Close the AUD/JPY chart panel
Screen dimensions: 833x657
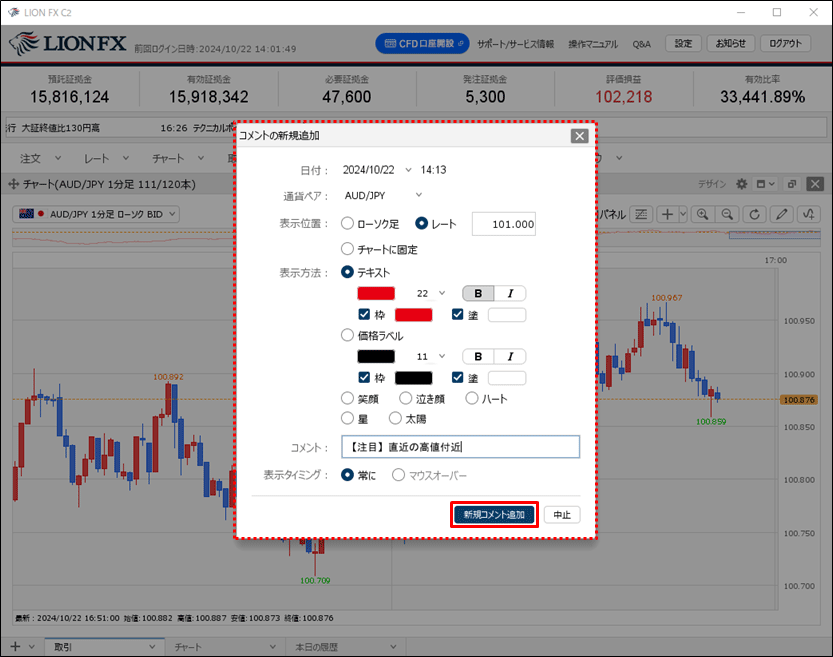click(814, 184)
